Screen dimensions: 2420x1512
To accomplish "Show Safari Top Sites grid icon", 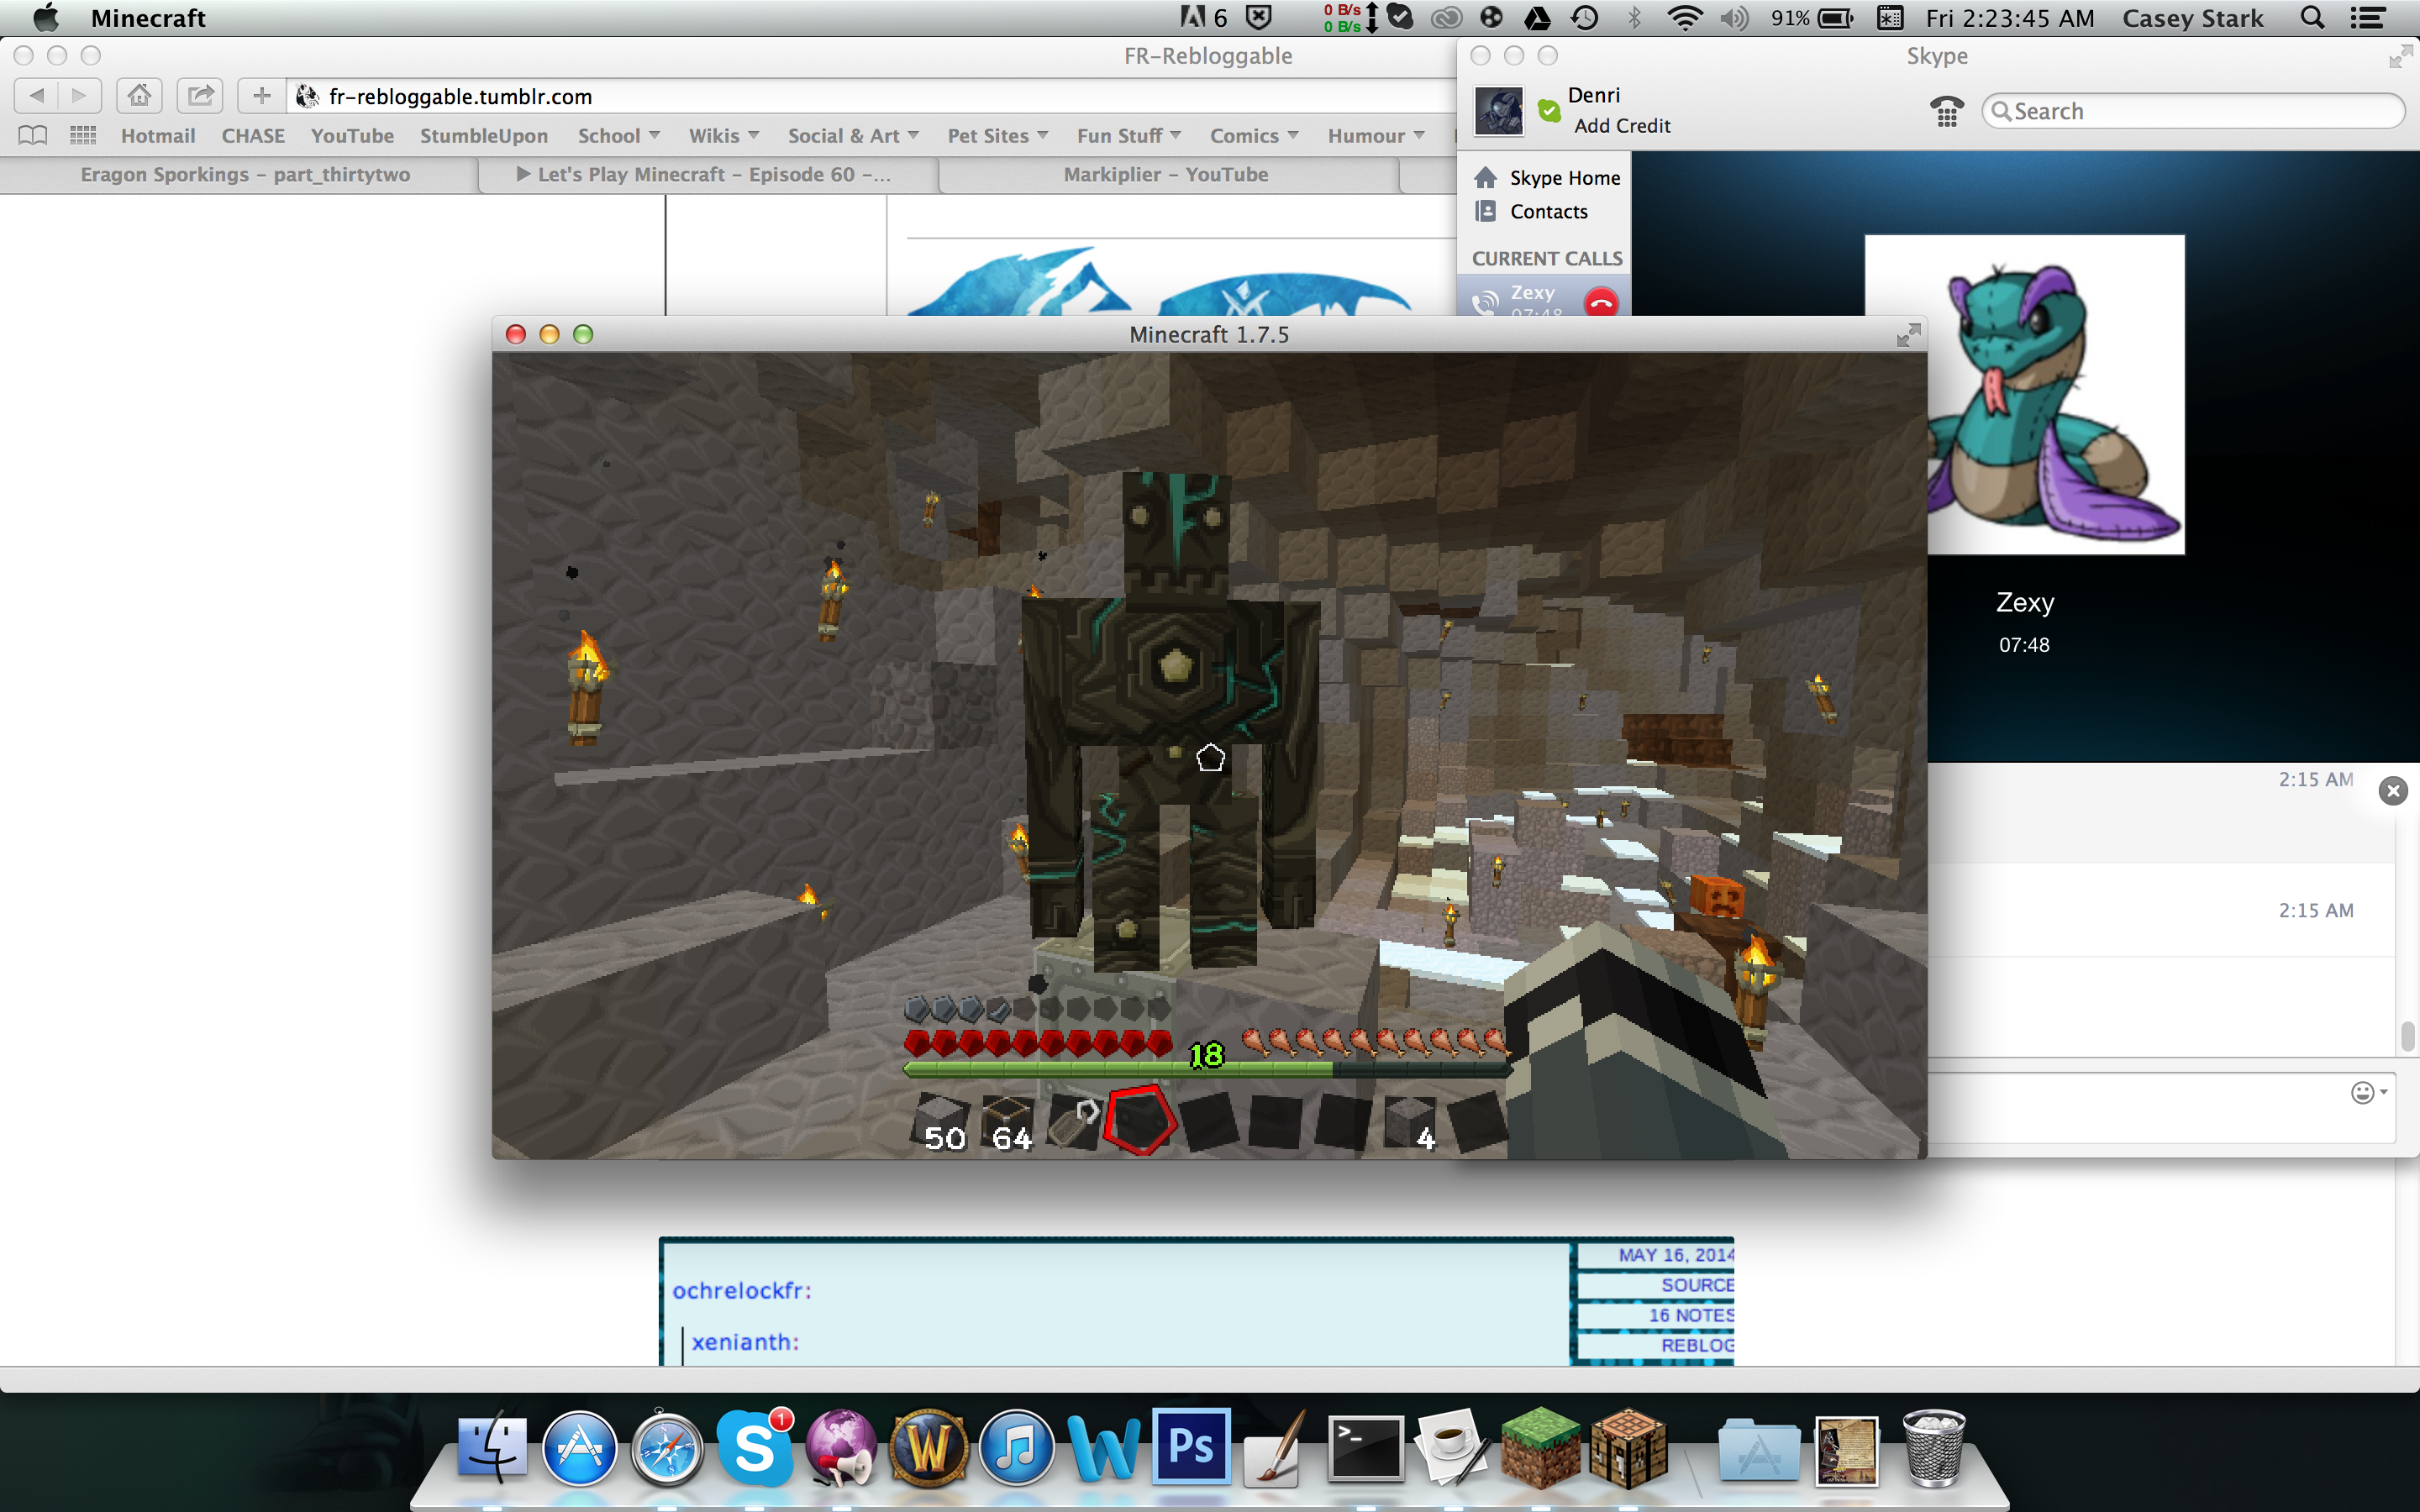I will click(83, 135).
